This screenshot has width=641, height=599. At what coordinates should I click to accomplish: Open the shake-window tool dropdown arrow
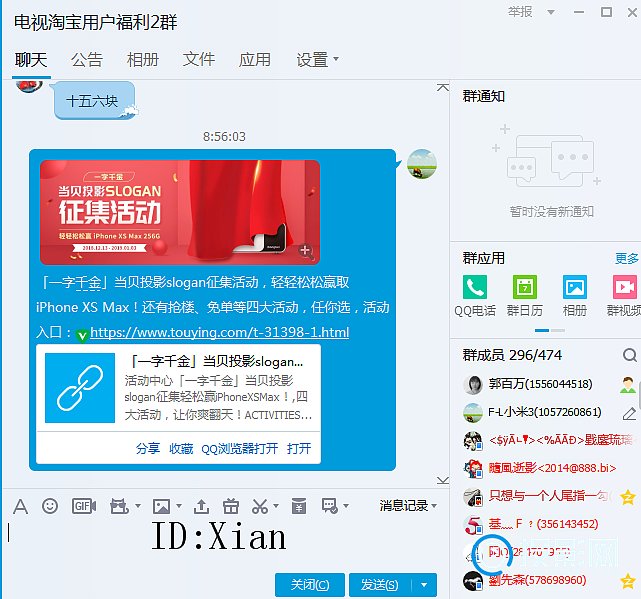coord(138,506)
